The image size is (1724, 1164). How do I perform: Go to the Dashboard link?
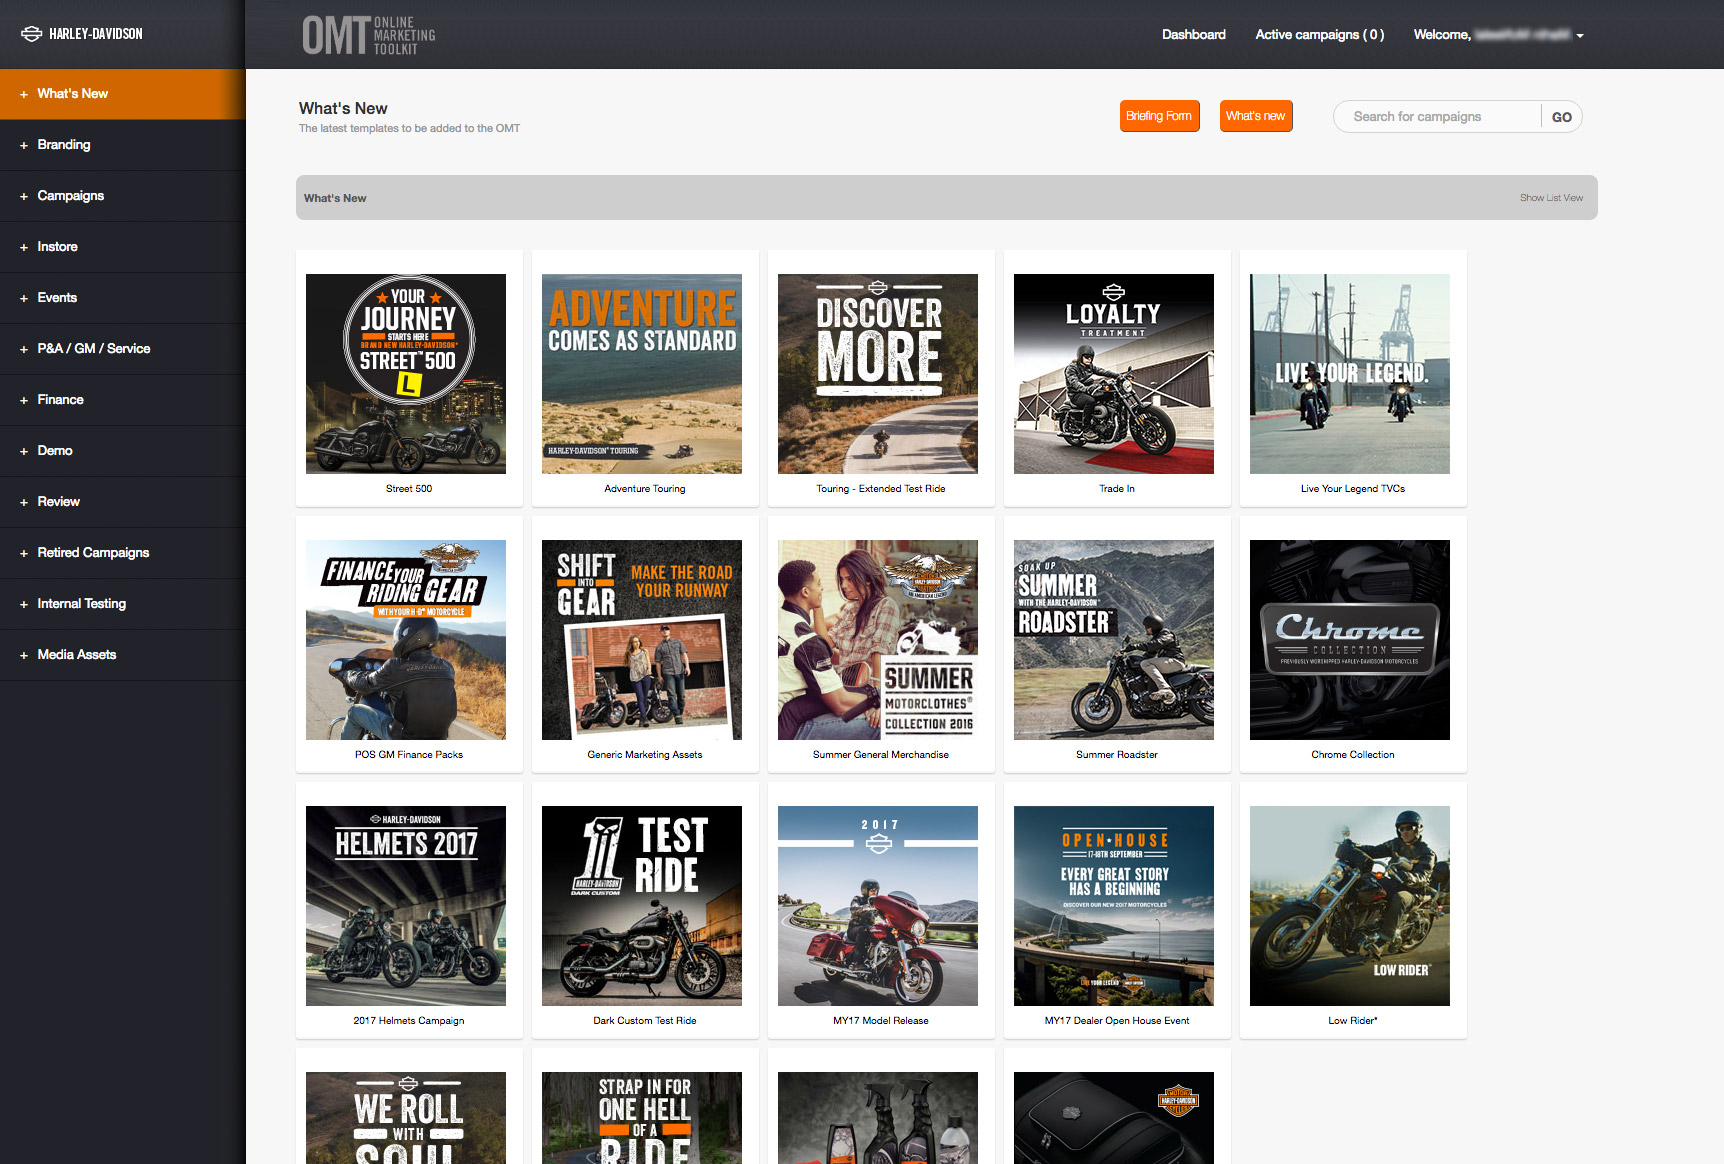[x=1193, y=35]
